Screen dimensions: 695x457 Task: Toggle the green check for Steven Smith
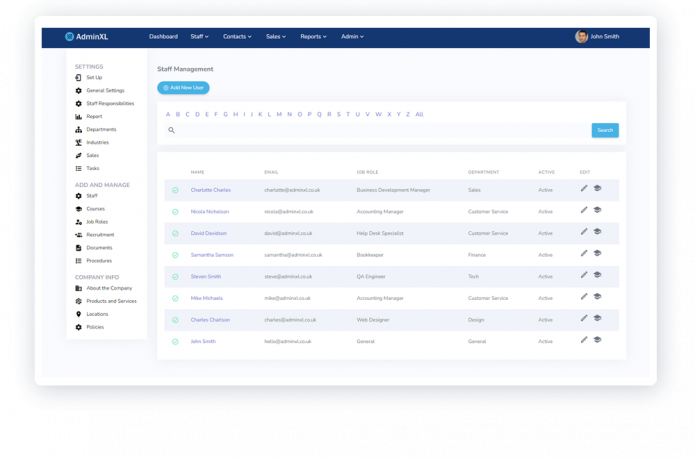(176, 277)
